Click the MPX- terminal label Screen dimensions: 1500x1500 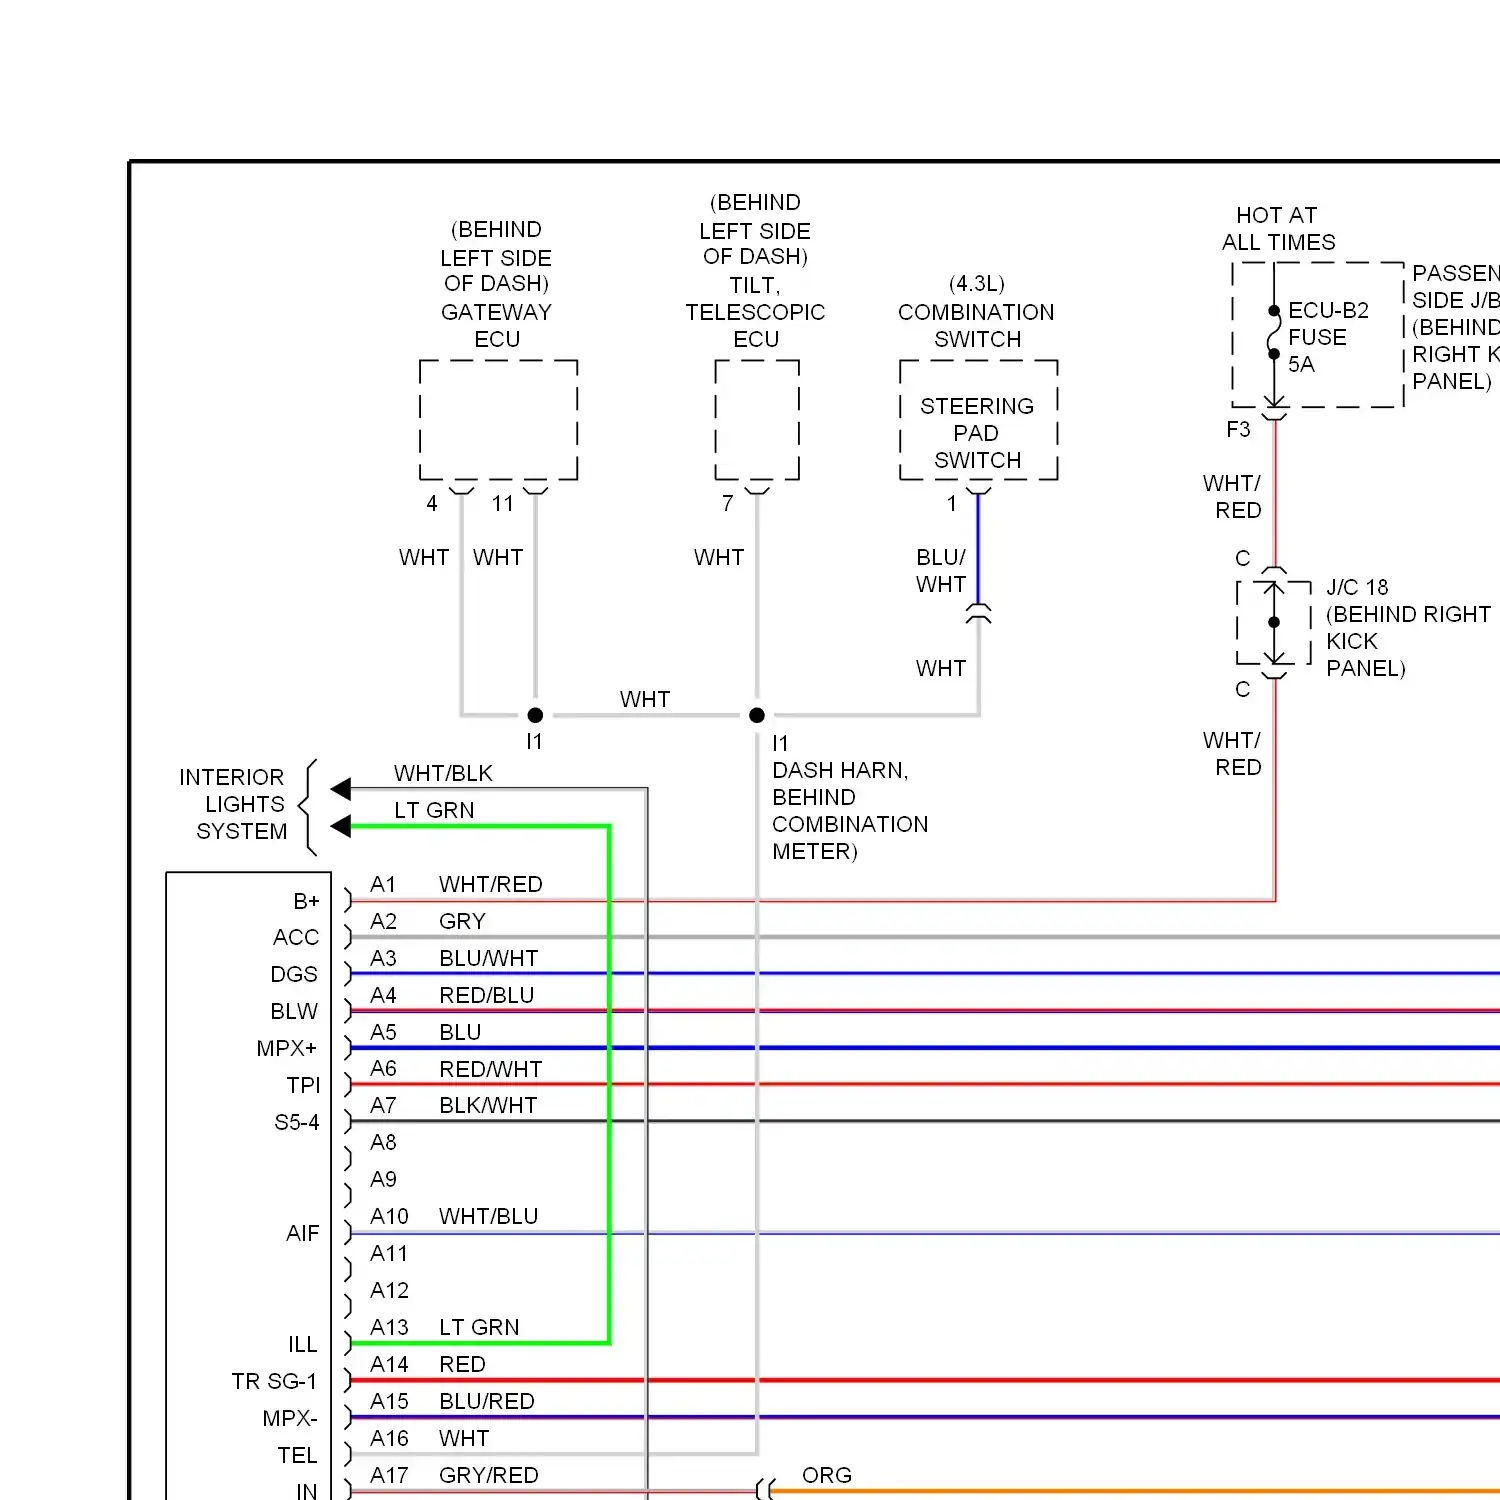coord(290,1418)
